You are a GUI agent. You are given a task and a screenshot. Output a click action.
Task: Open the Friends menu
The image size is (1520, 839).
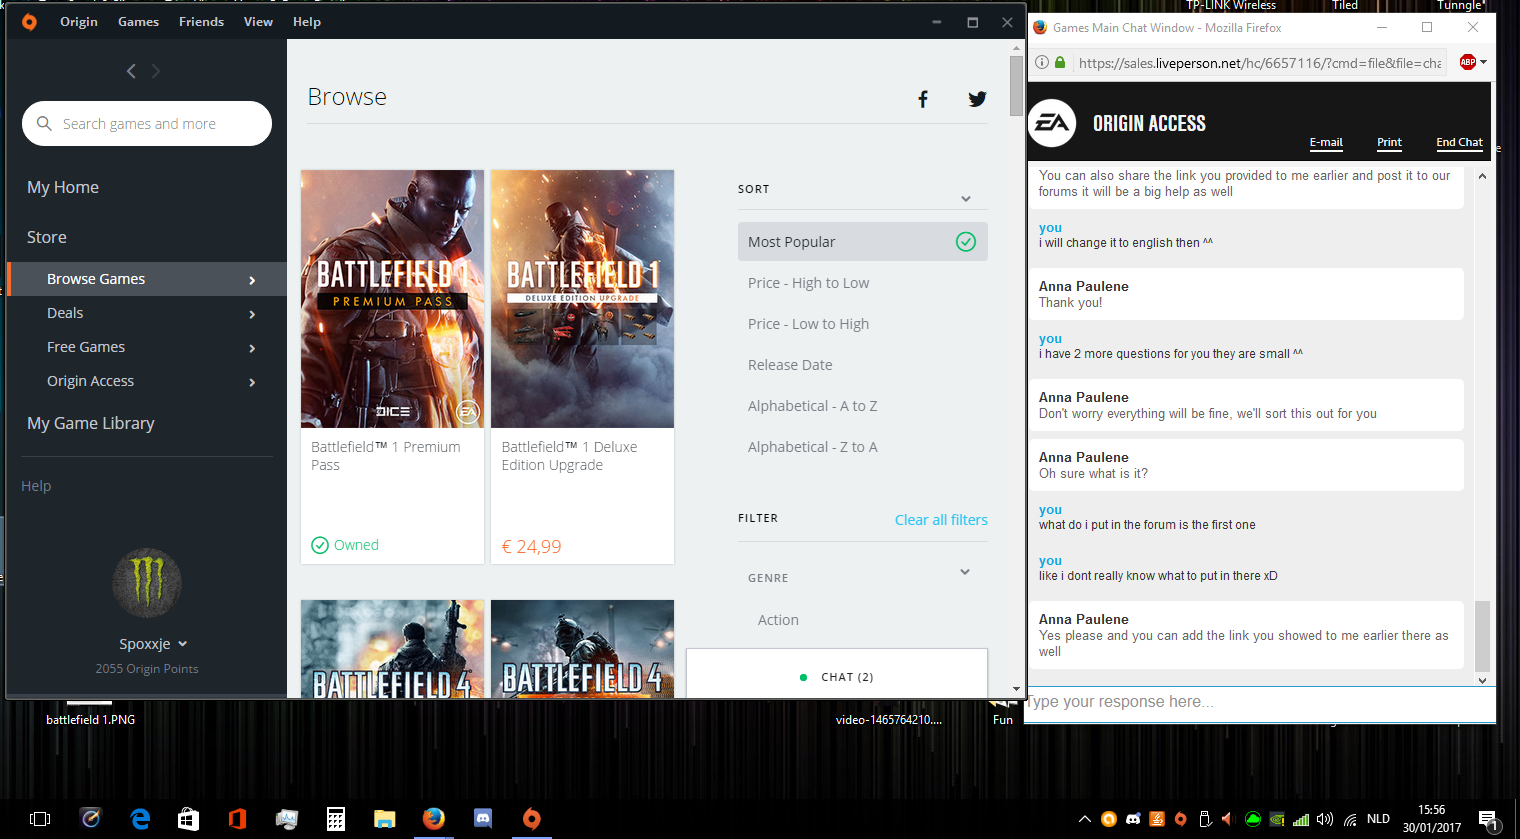[201, 22]
